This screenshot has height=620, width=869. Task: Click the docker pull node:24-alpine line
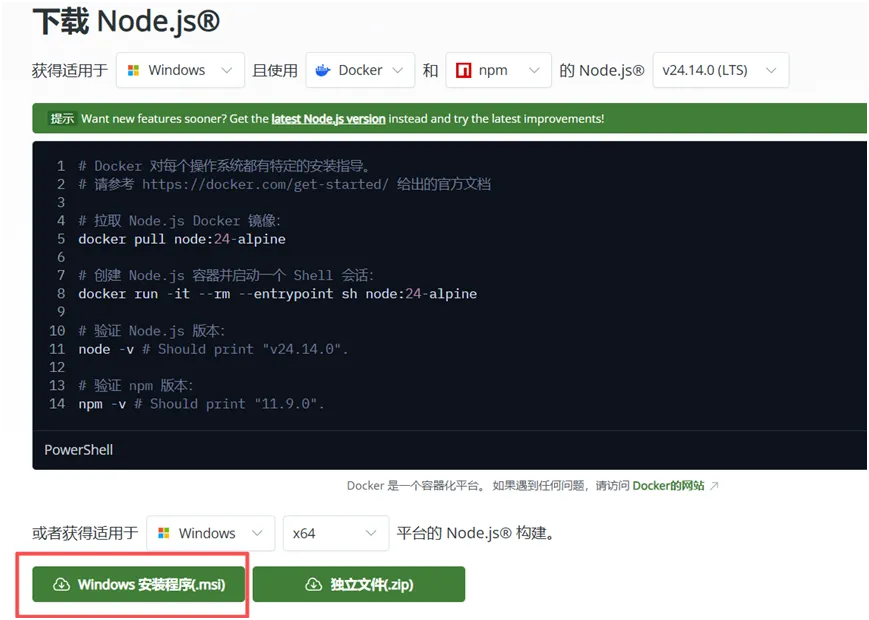coord(182,239)
